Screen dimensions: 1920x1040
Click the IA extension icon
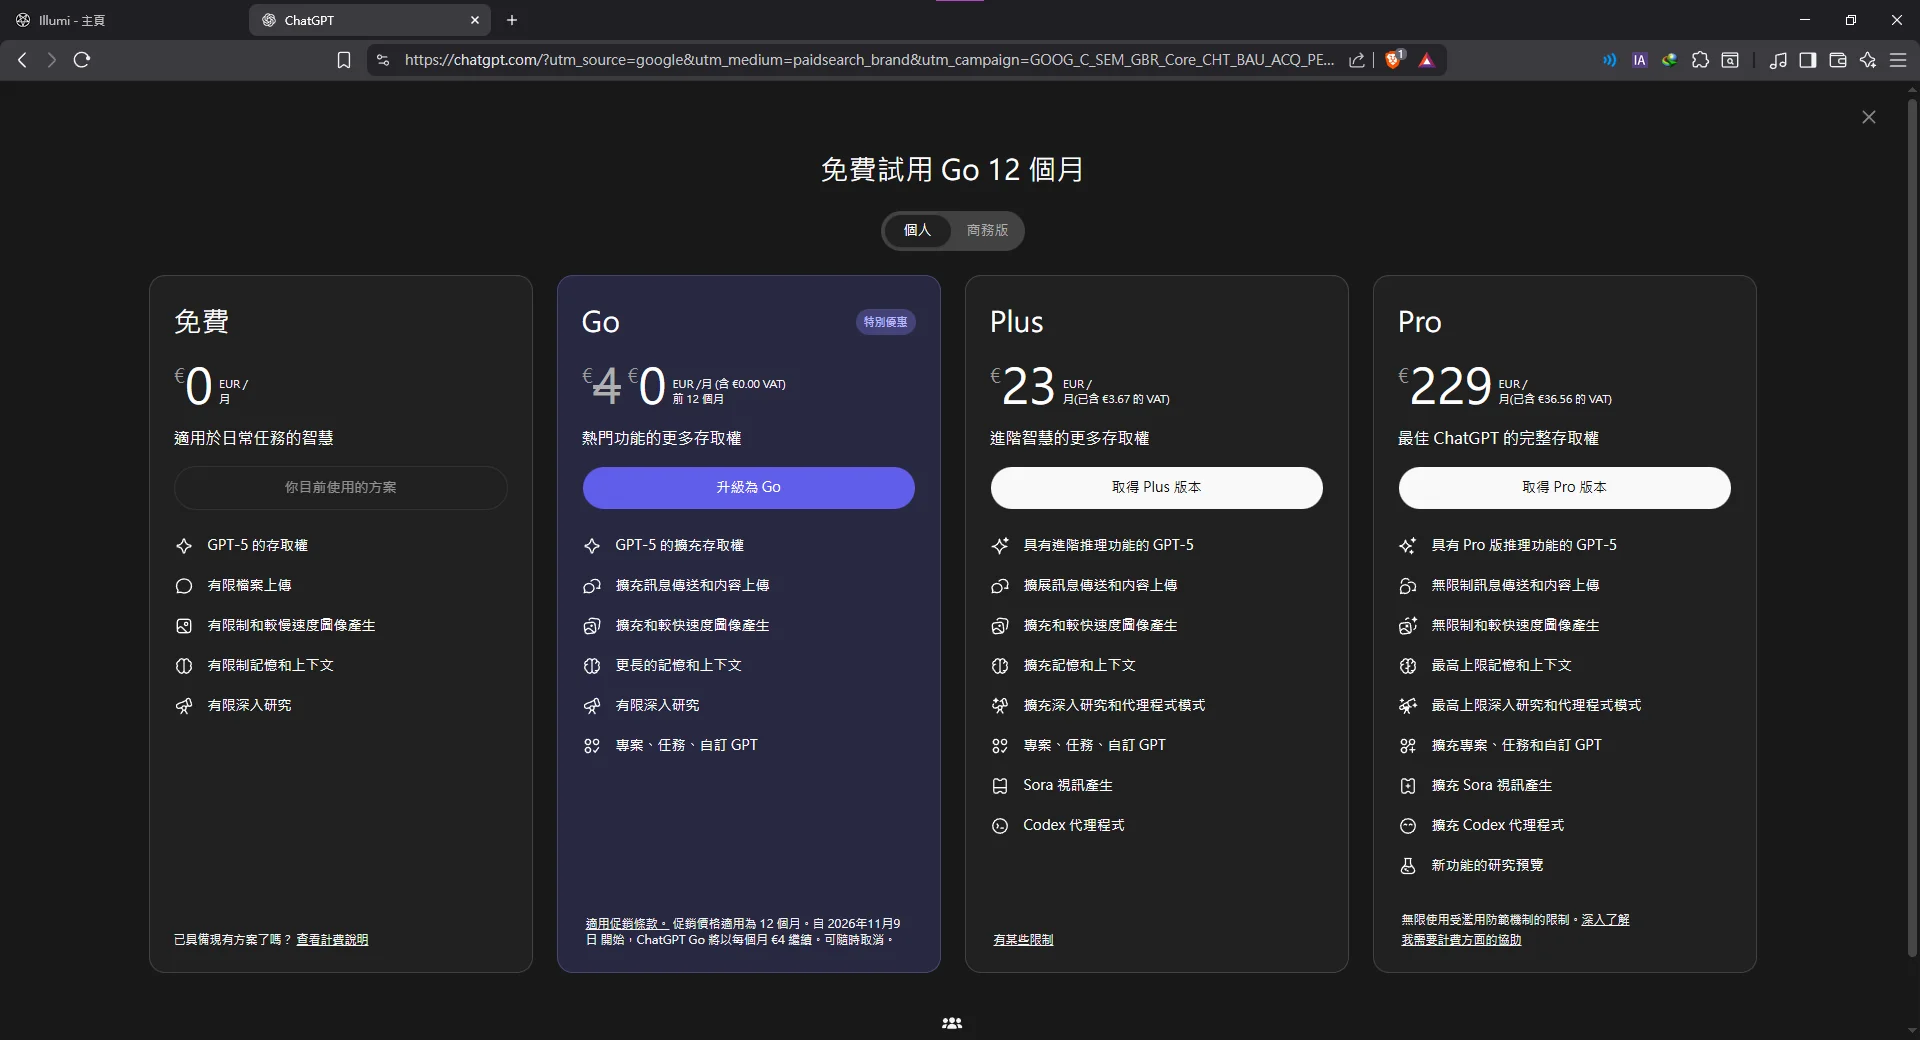(1639, 60)
